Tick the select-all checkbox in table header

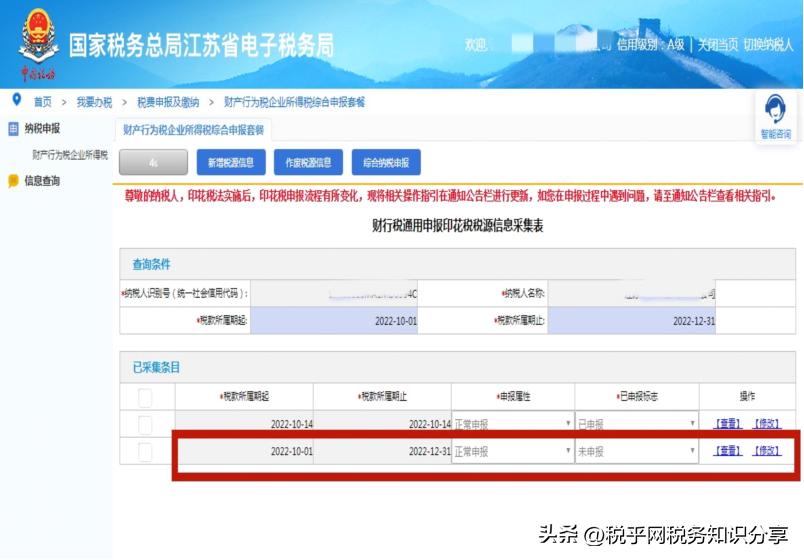[x=145, y=397]
